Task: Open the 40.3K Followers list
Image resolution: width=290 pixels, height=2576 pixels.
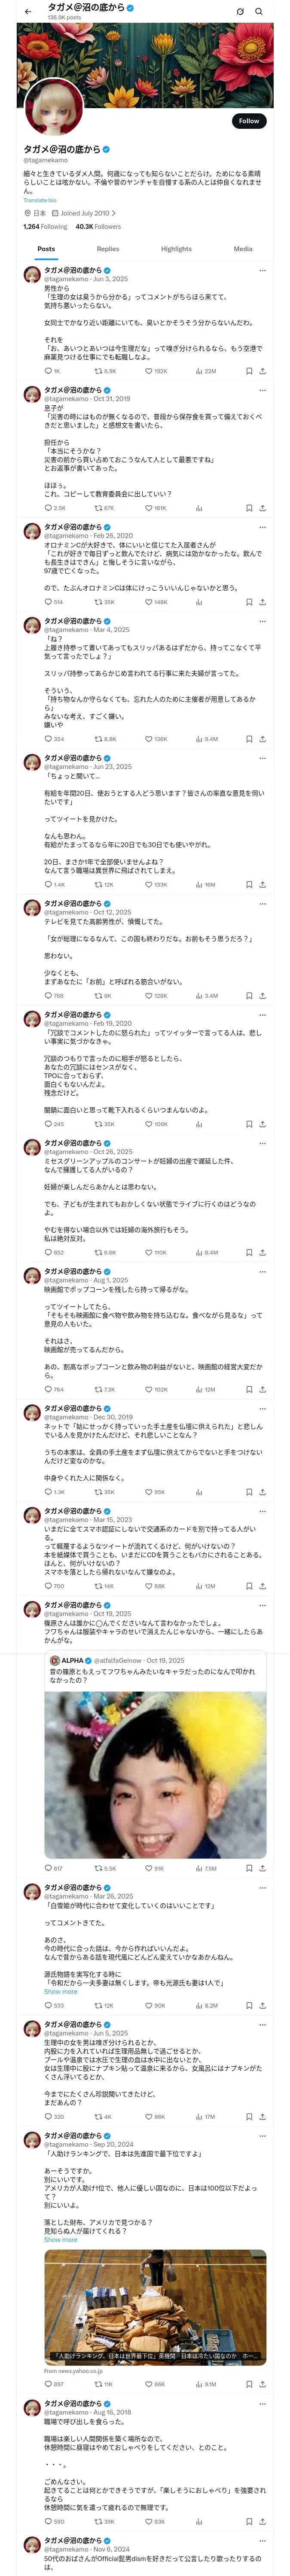Action: click(x=98, y=227)
